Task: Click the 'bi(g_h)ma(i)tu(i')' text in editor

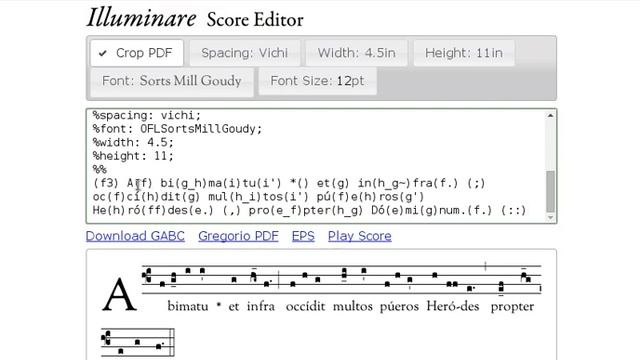Action: click(x=221, y=183)
